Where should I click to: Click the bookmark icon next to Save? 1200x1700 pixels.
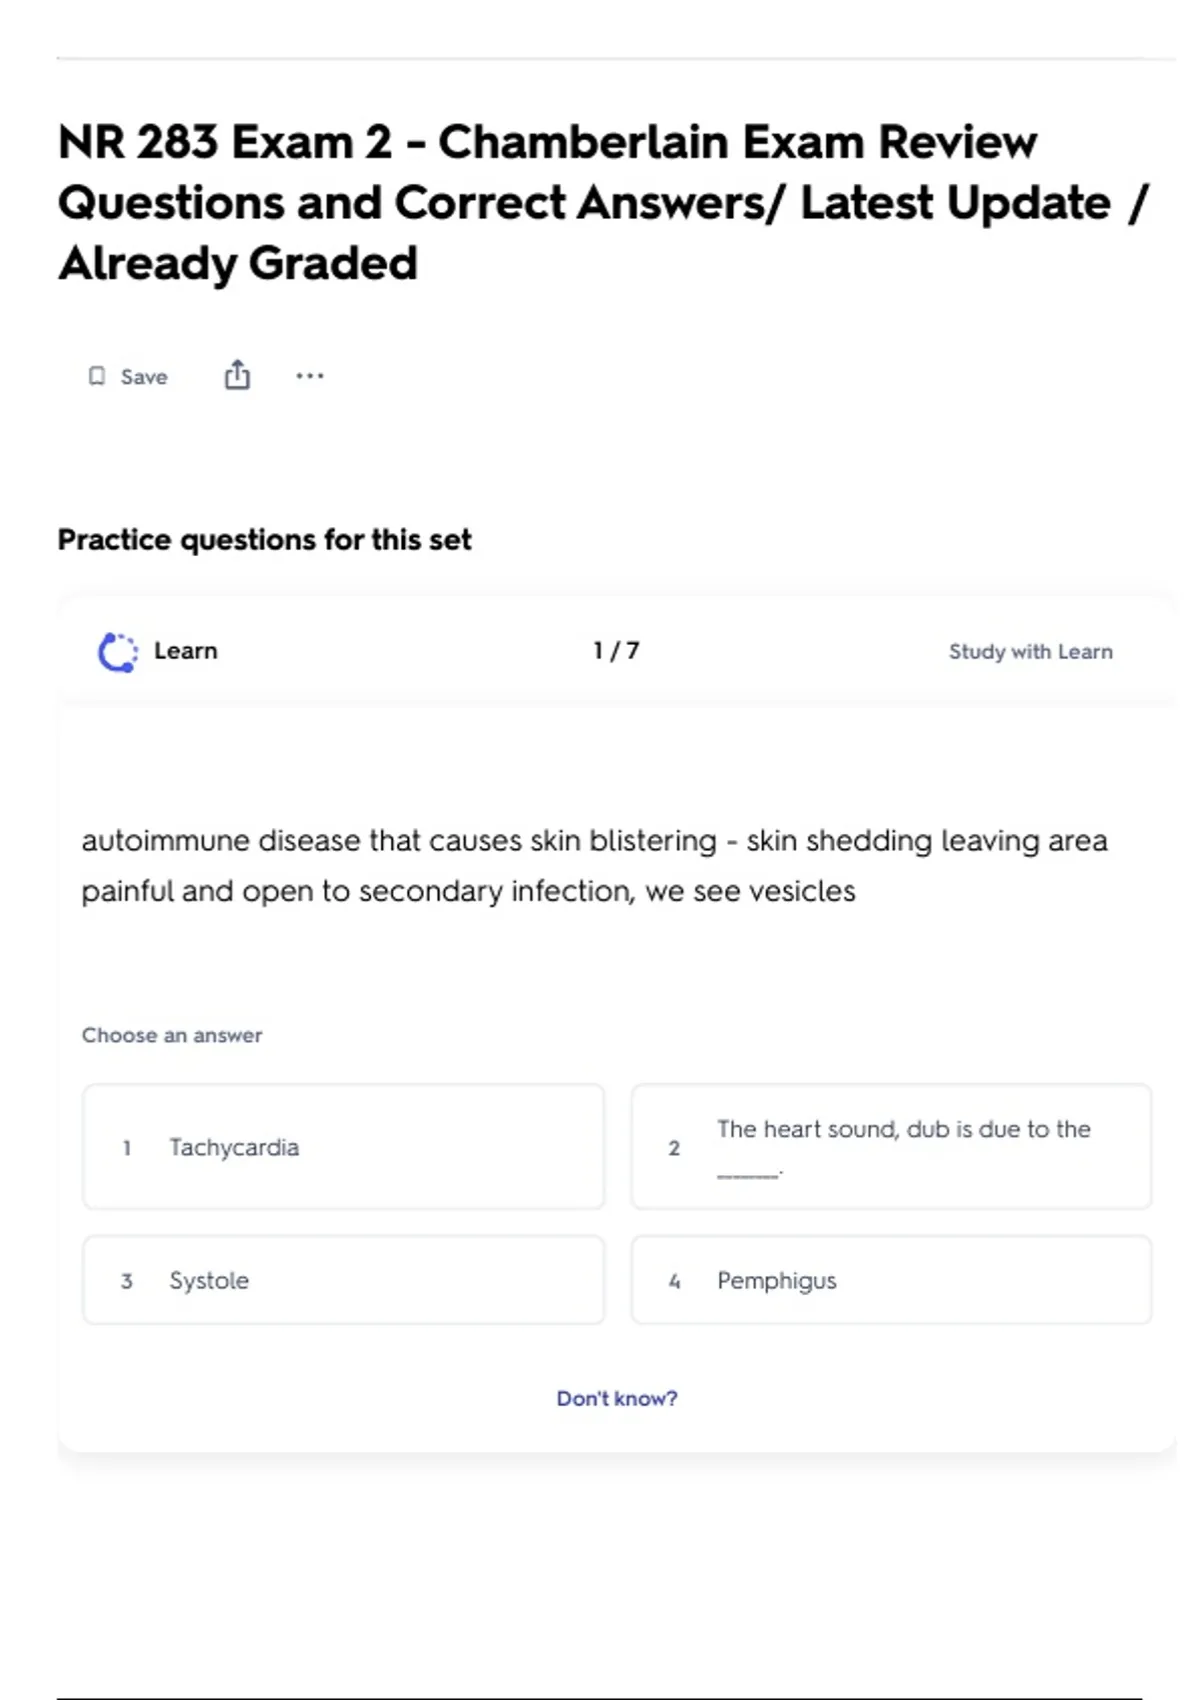pos(97,376)
